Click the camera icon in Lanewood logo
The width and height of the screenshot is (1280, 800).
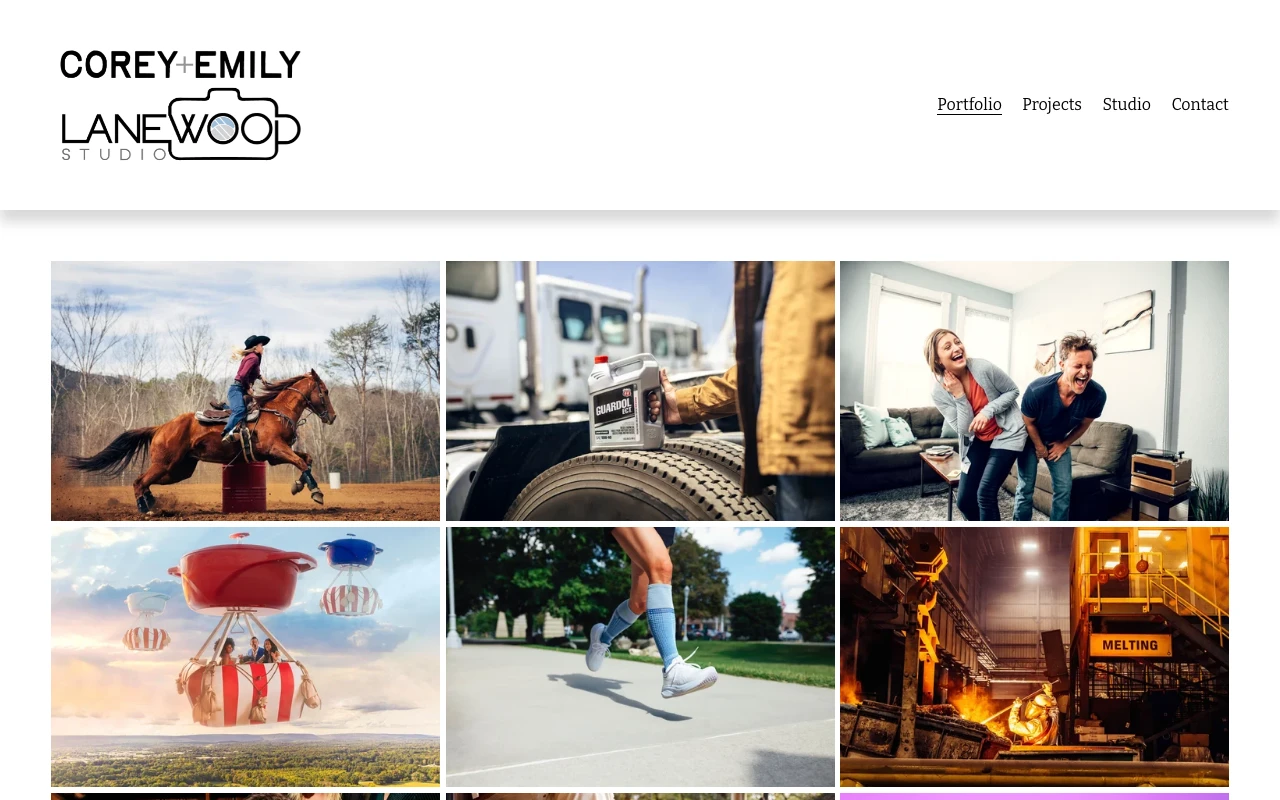[235, 124]
